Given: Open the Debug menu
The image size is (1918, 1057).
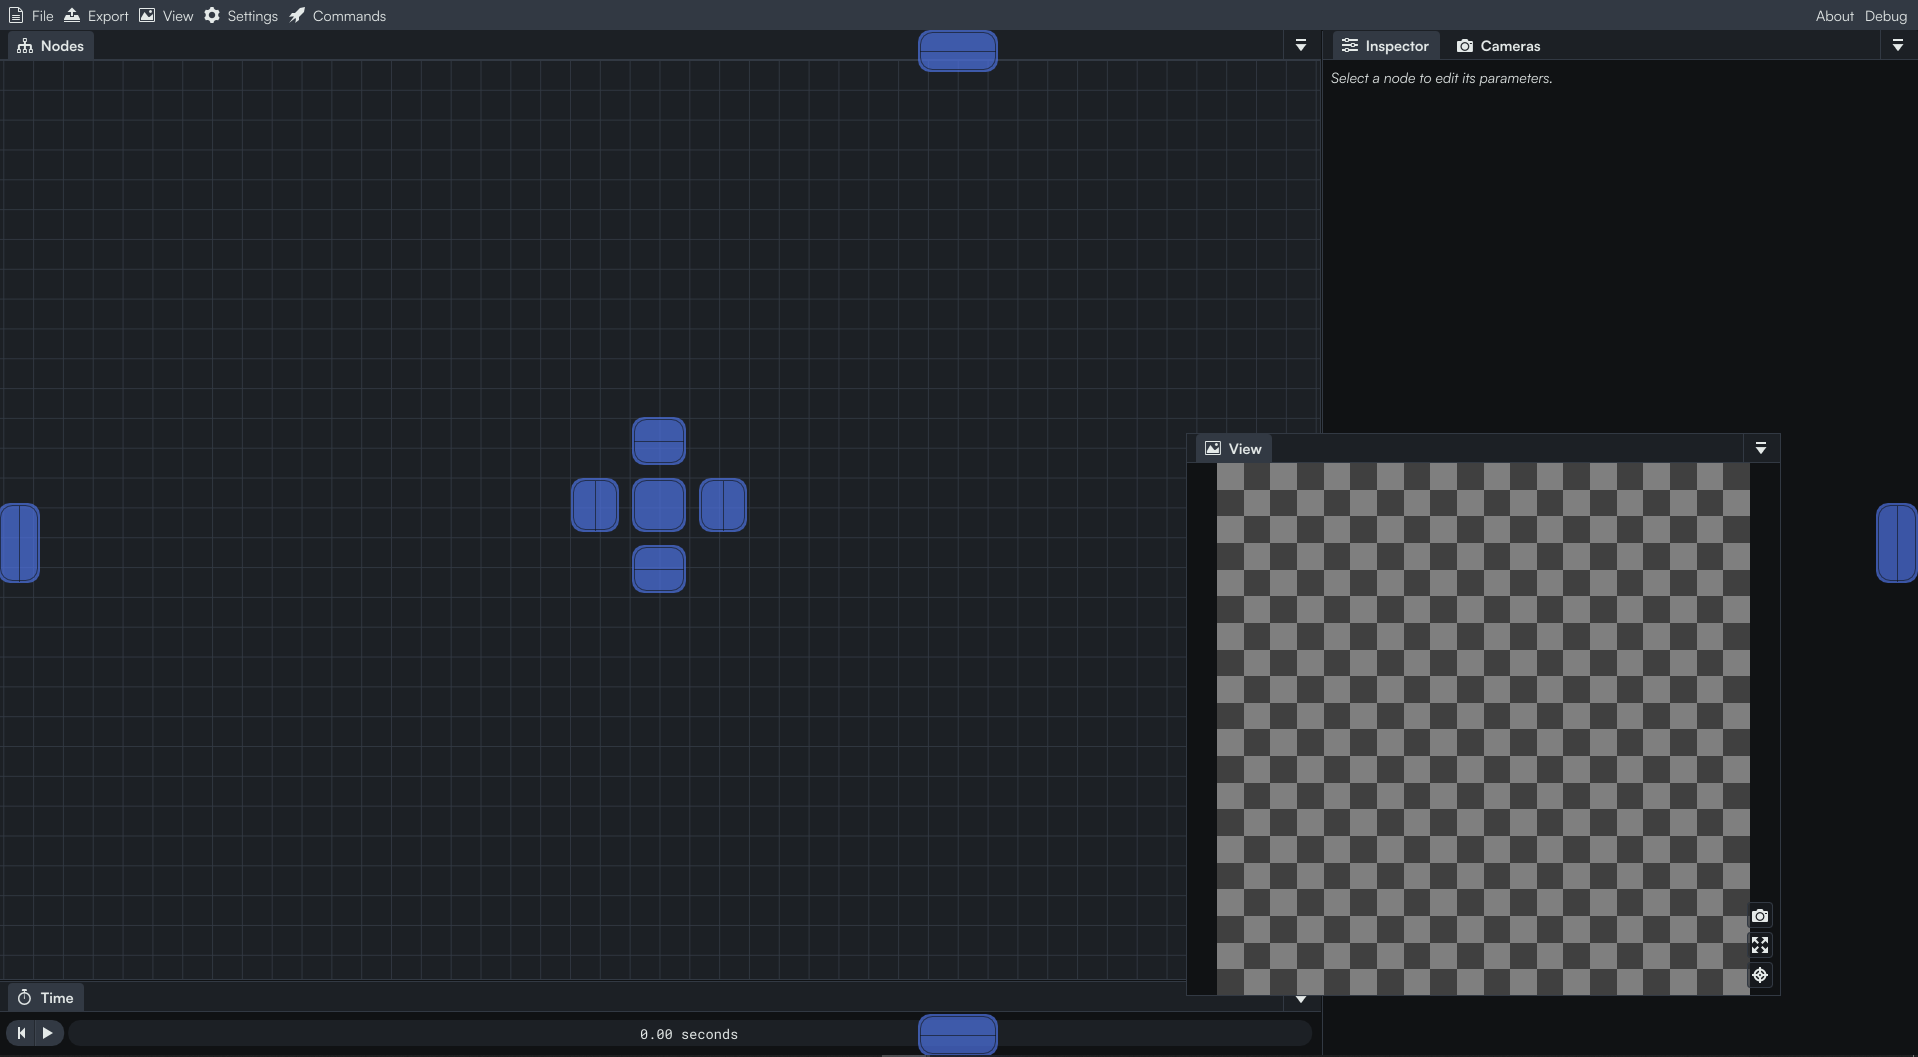Looking at the screenshot, I should (x=1885, y=16).
